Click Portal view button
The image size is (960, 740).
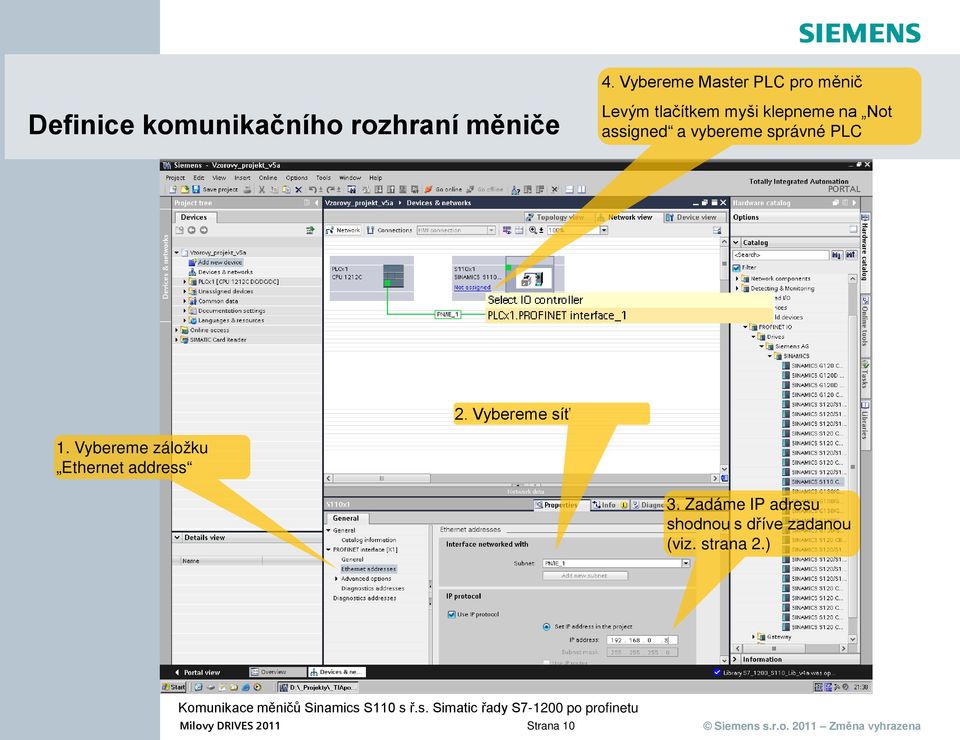pyautogui.click(x=197, y=672)
